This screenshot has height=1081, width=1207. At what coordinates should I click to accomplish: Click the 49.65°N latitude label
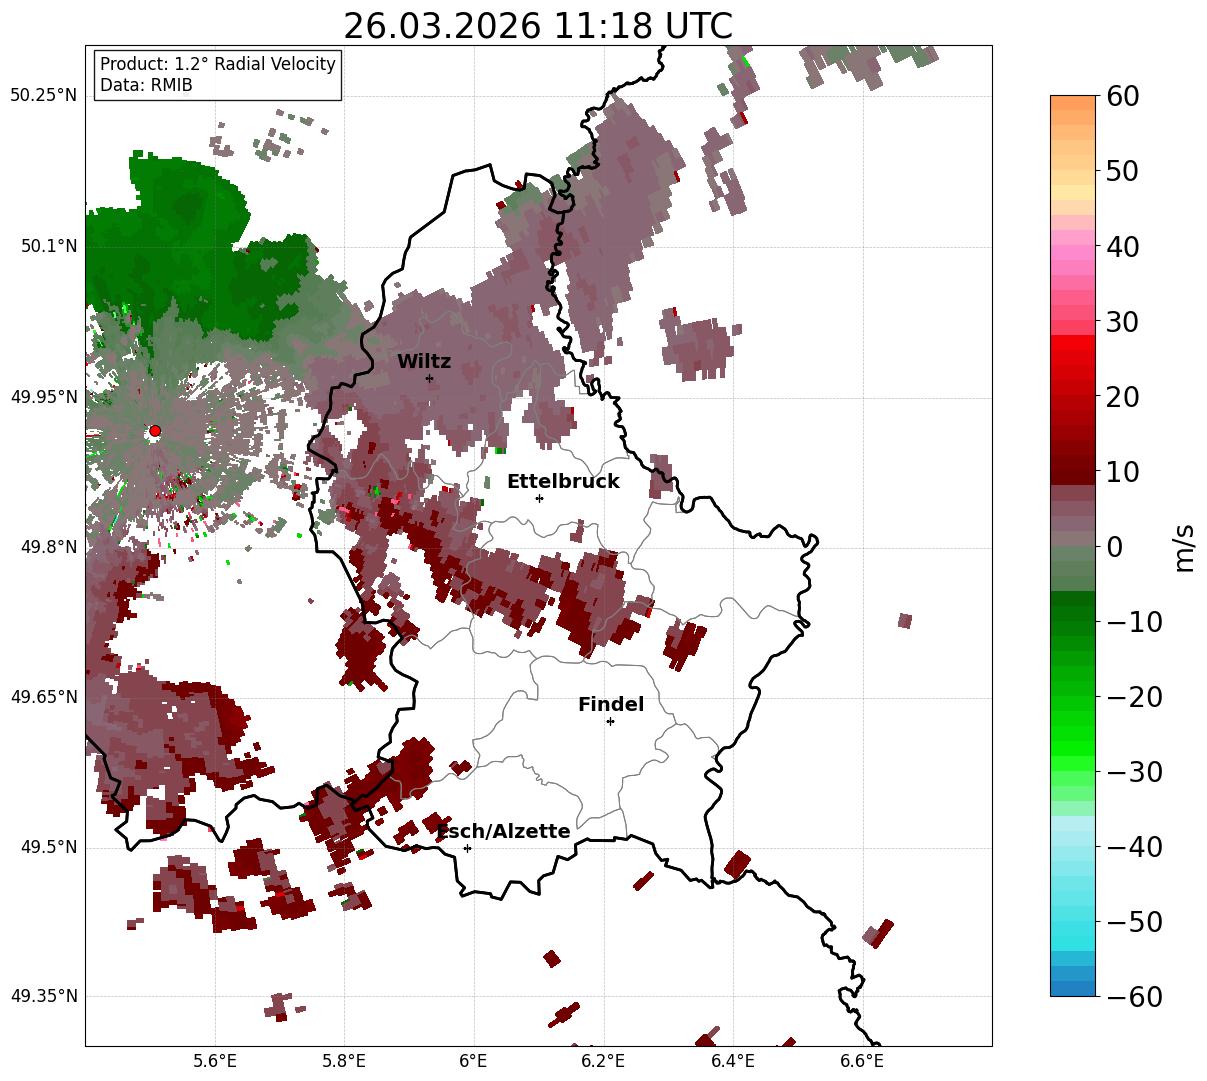(x=44, y=697)
